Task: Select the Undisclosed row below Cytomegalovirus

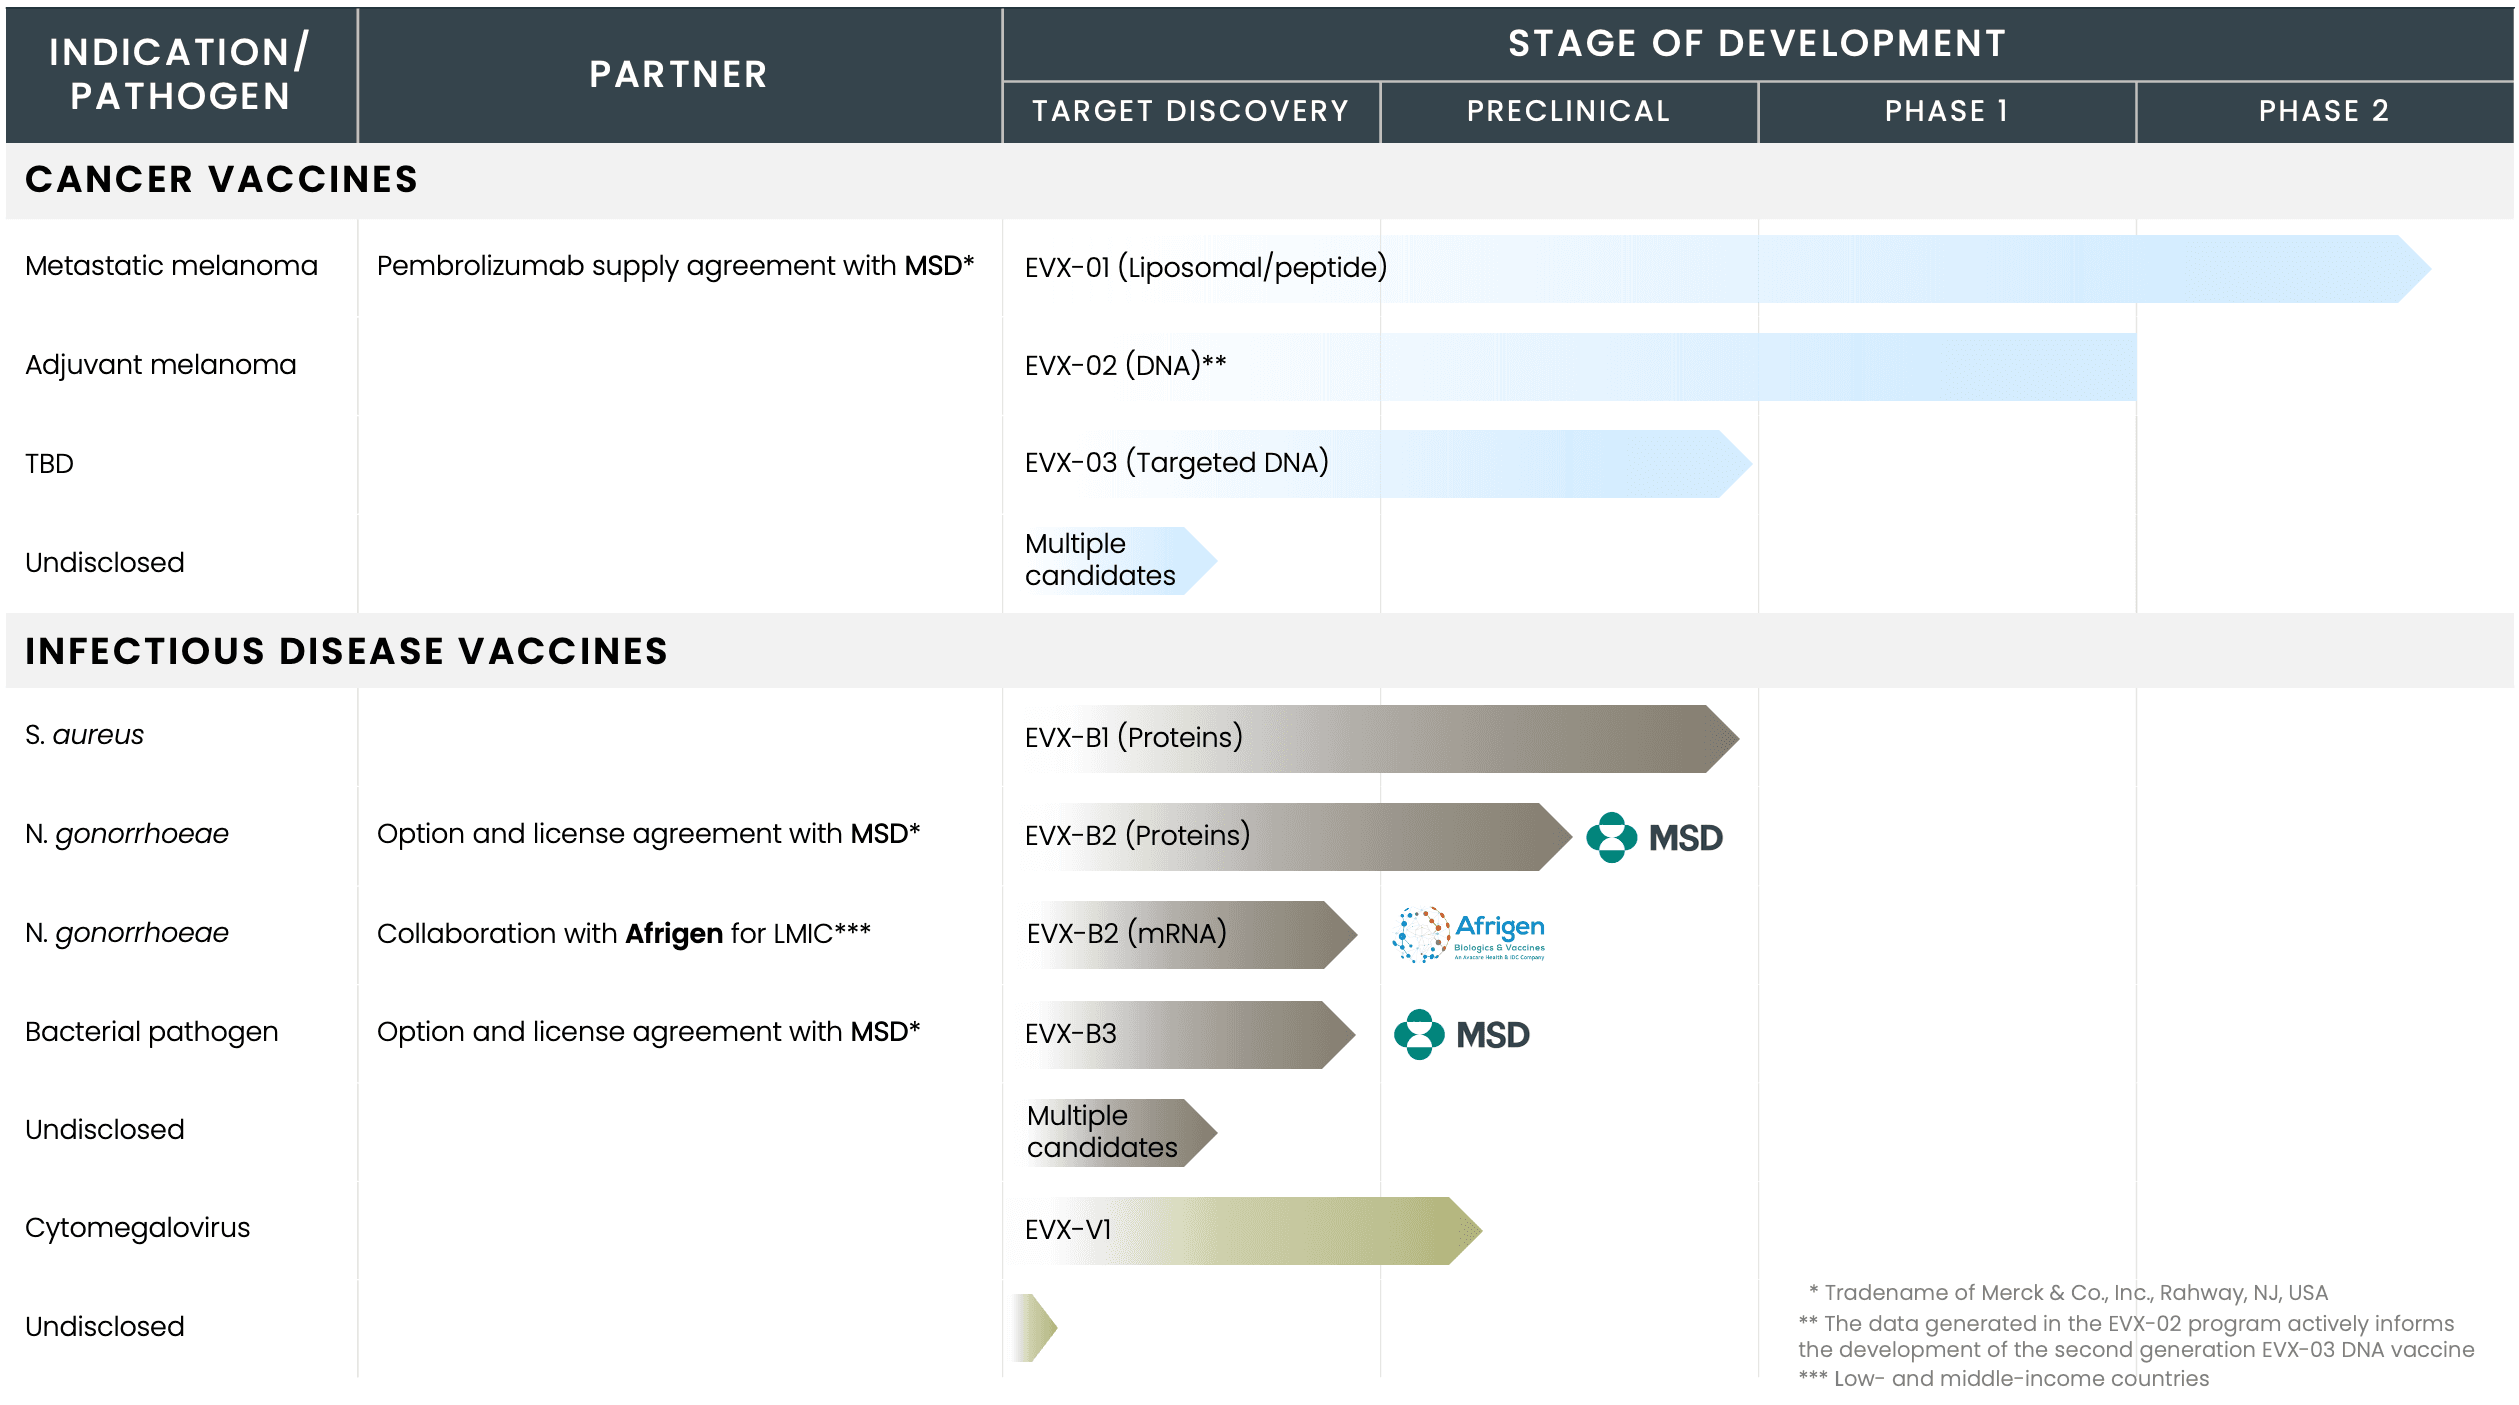Action: 105,1327
